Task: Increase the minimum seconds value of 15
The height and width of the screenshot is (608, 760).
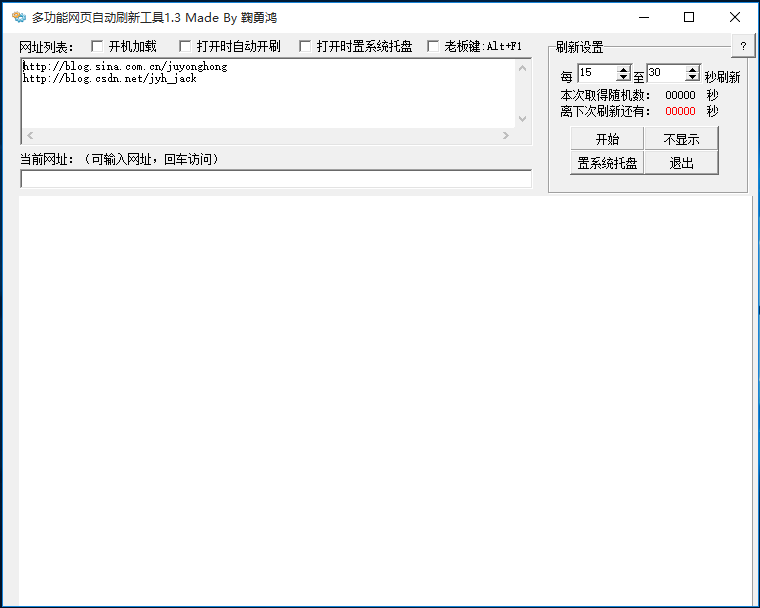Action: [x=623, y=69]
